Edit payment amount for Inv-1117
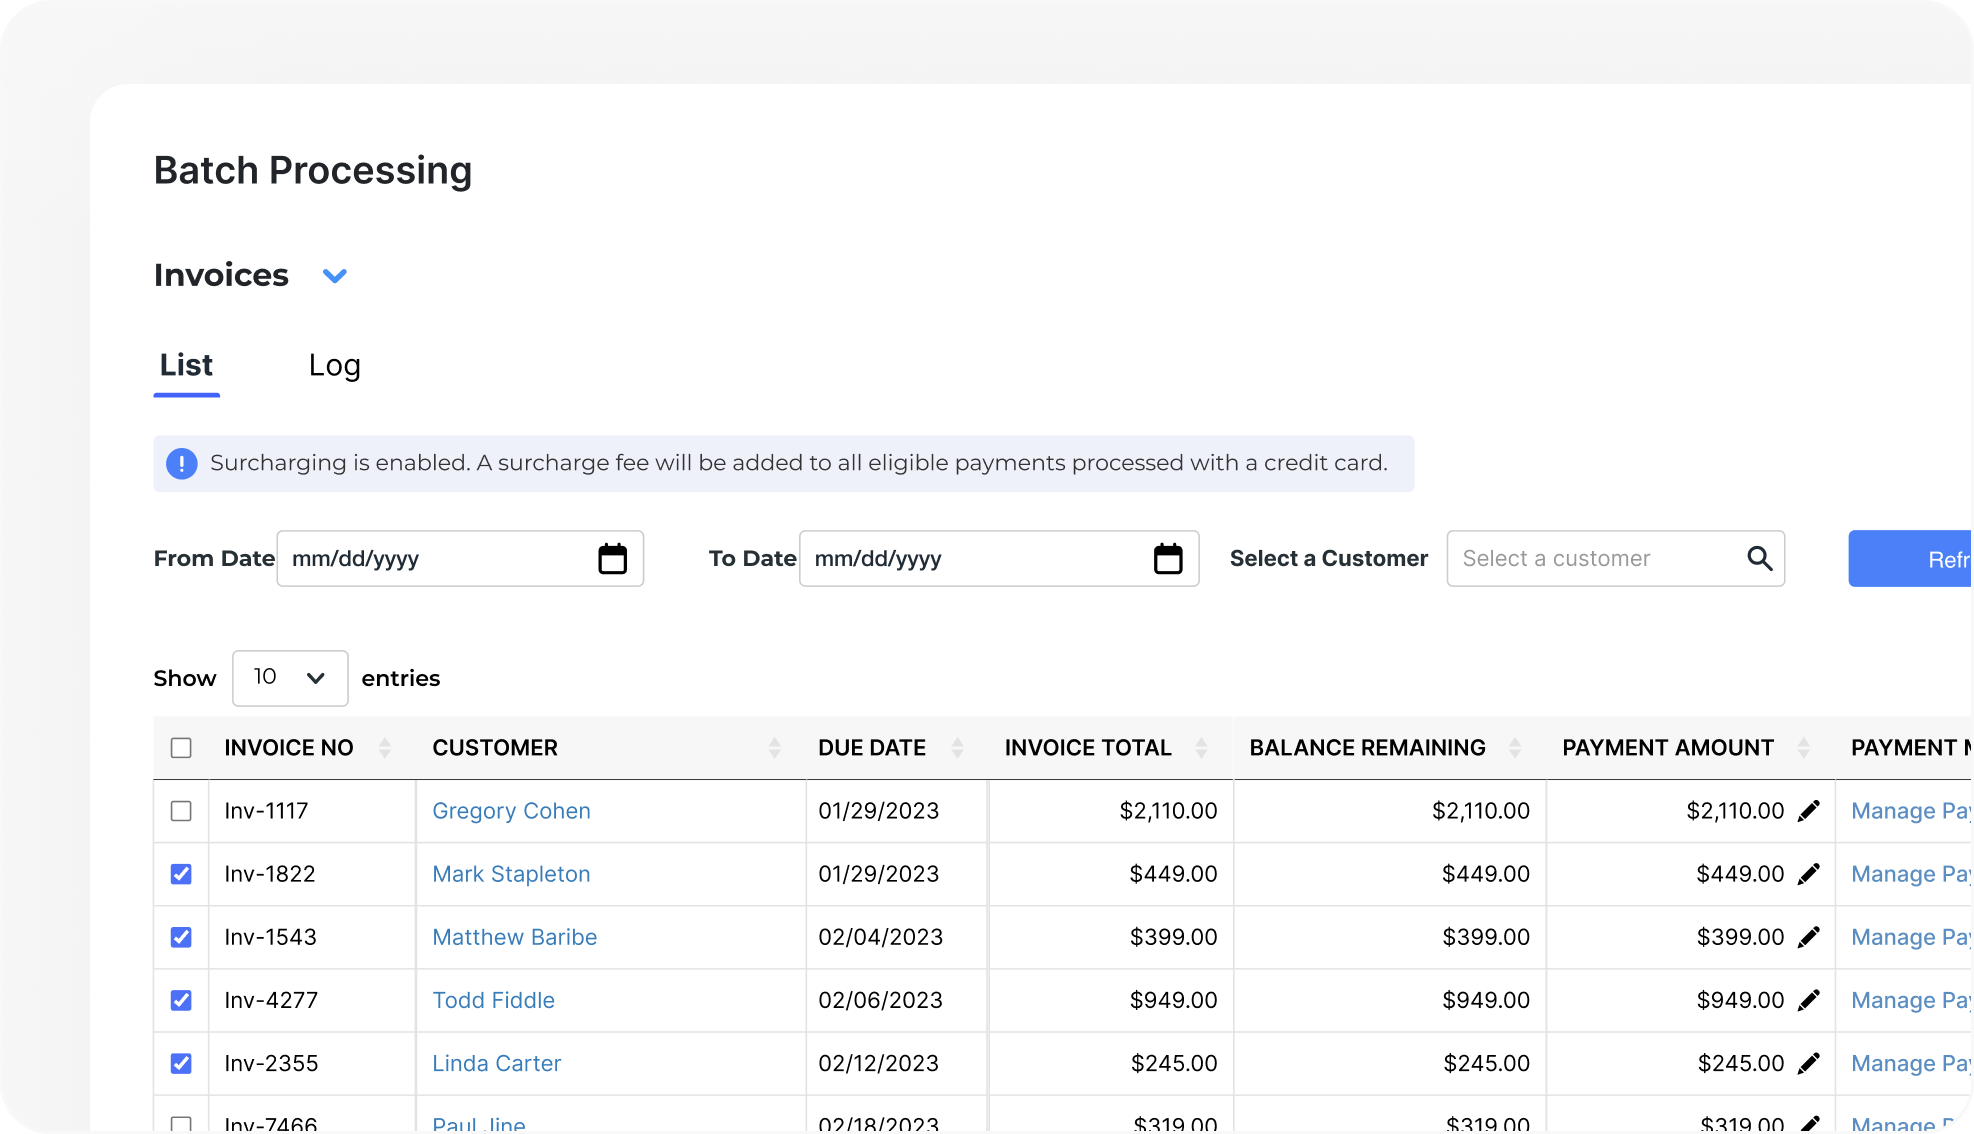1974x1134 pixels. 1809,811
